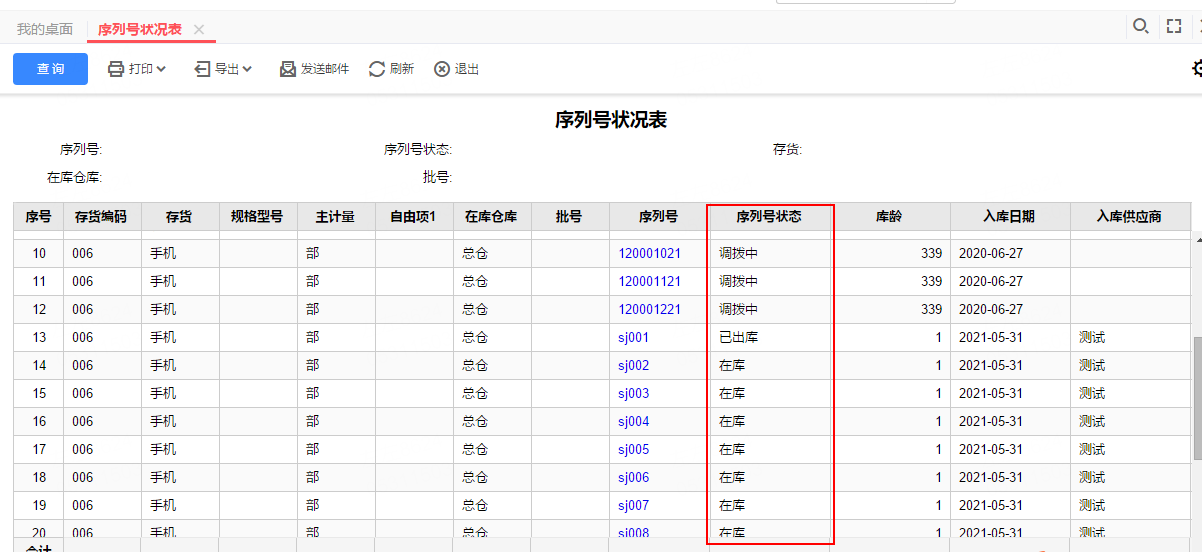This screenshot has width=1202, height=552.
Task: Toggle fullscreen with the expand icon
Action: [x=1174, y=27]
